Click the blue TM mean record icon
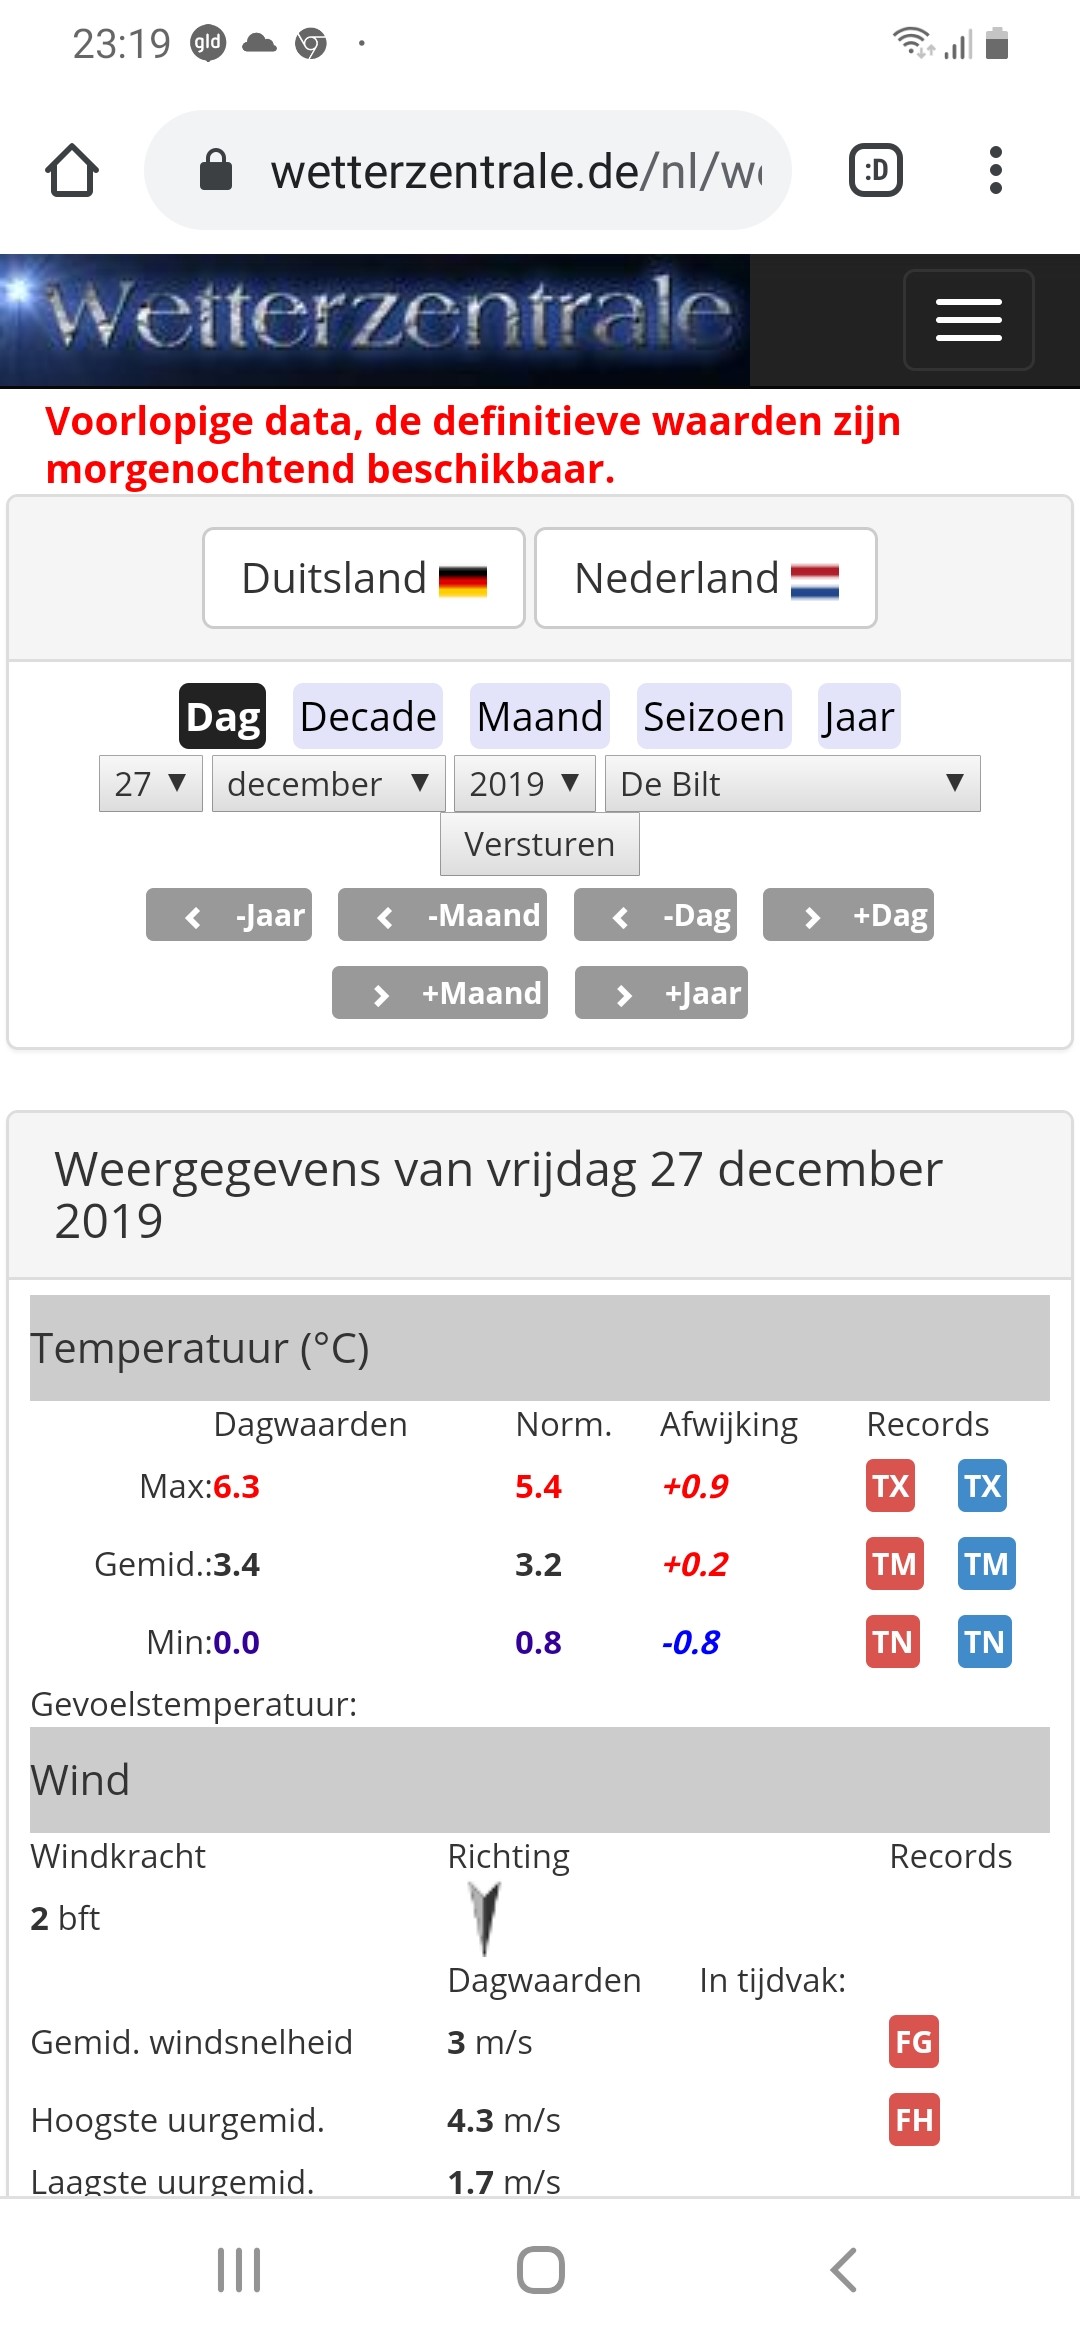 986,1564
